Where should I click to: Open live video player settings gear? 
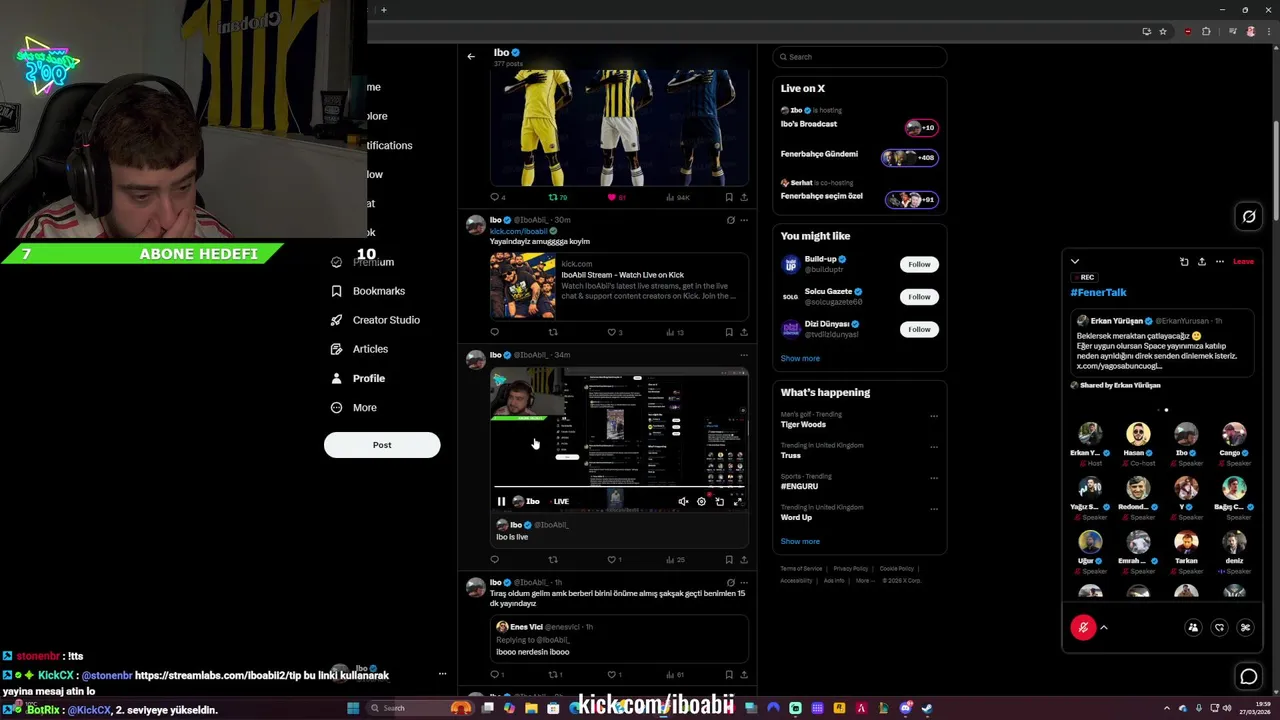[701, 501]
